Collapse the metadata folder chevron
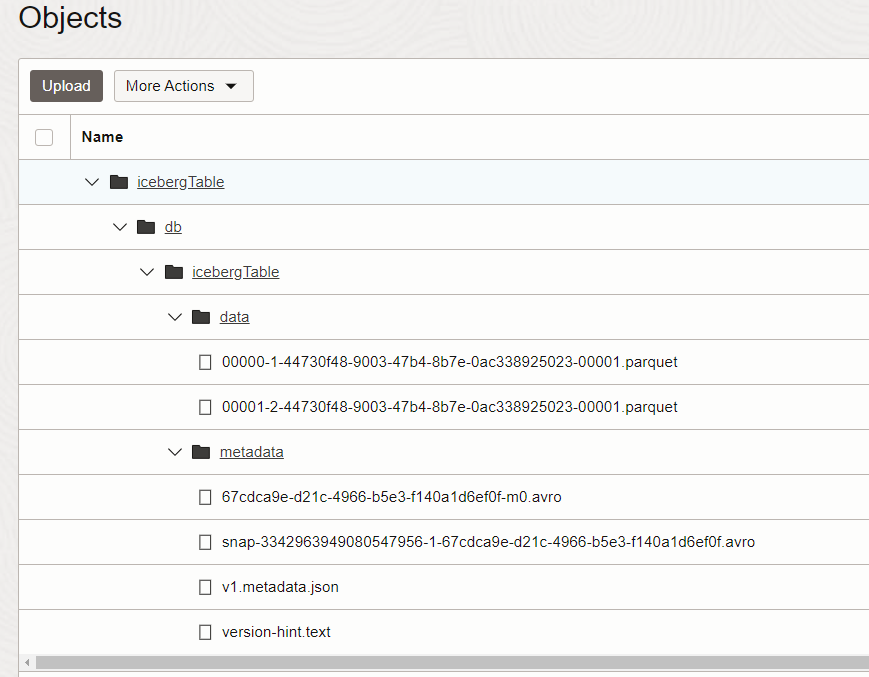 coord(175,452)
